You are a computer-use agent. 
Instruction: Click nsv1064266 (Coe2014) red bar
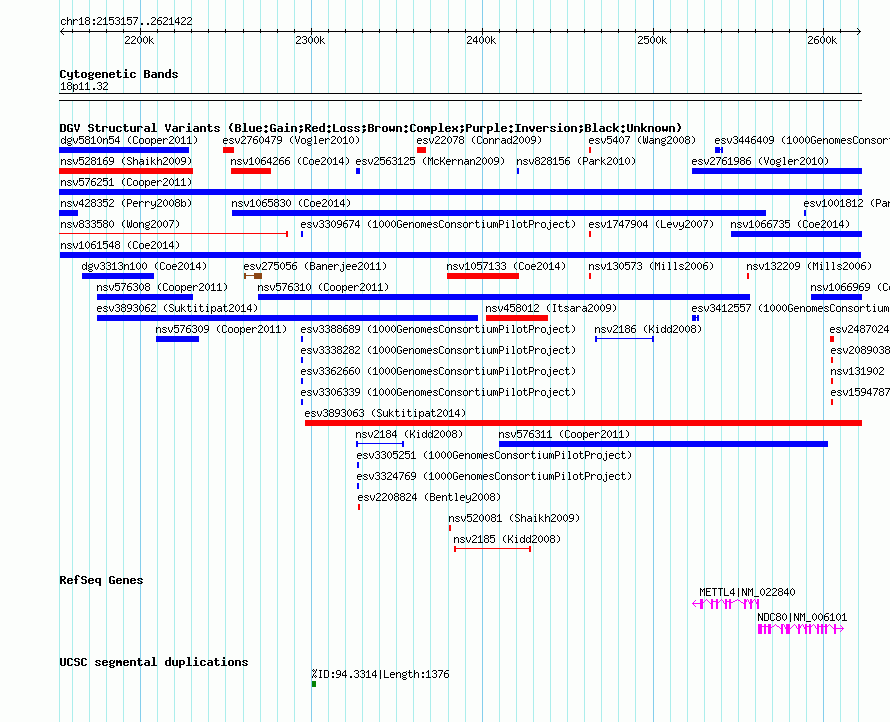coord(251,171)
